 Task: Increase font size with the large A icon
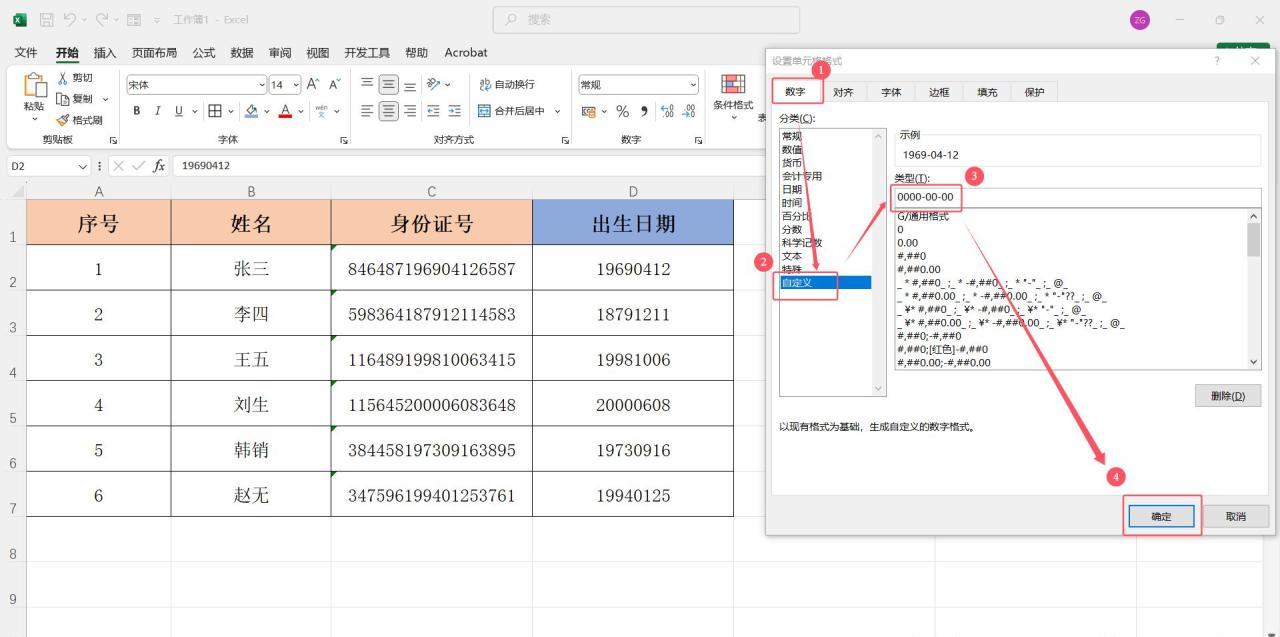click(313, 85)
